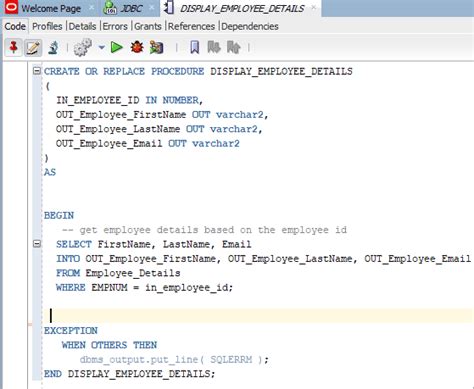Toggle bookmark icon in toolbar
474x389 pixels.
[x=195, y=47]
